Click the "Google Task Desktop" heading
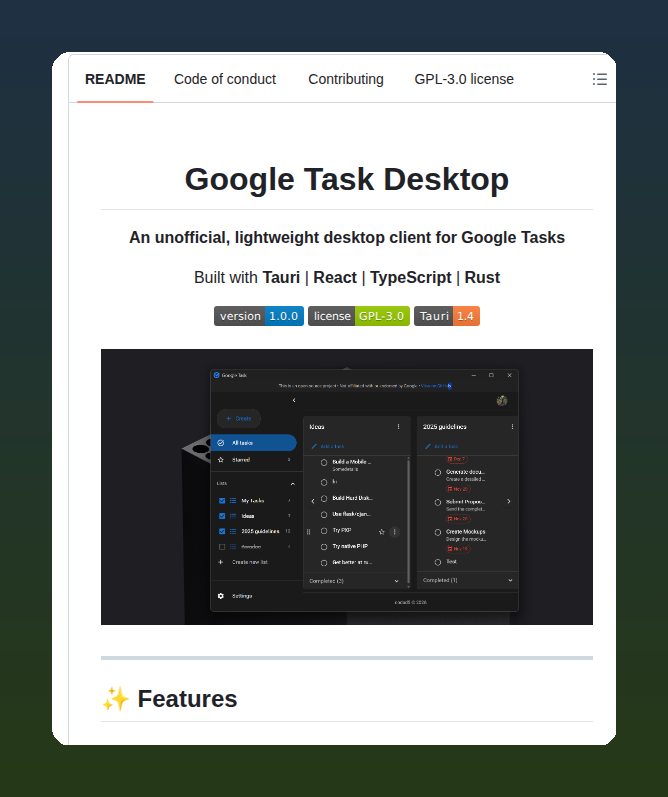 [x=347, y=179]
